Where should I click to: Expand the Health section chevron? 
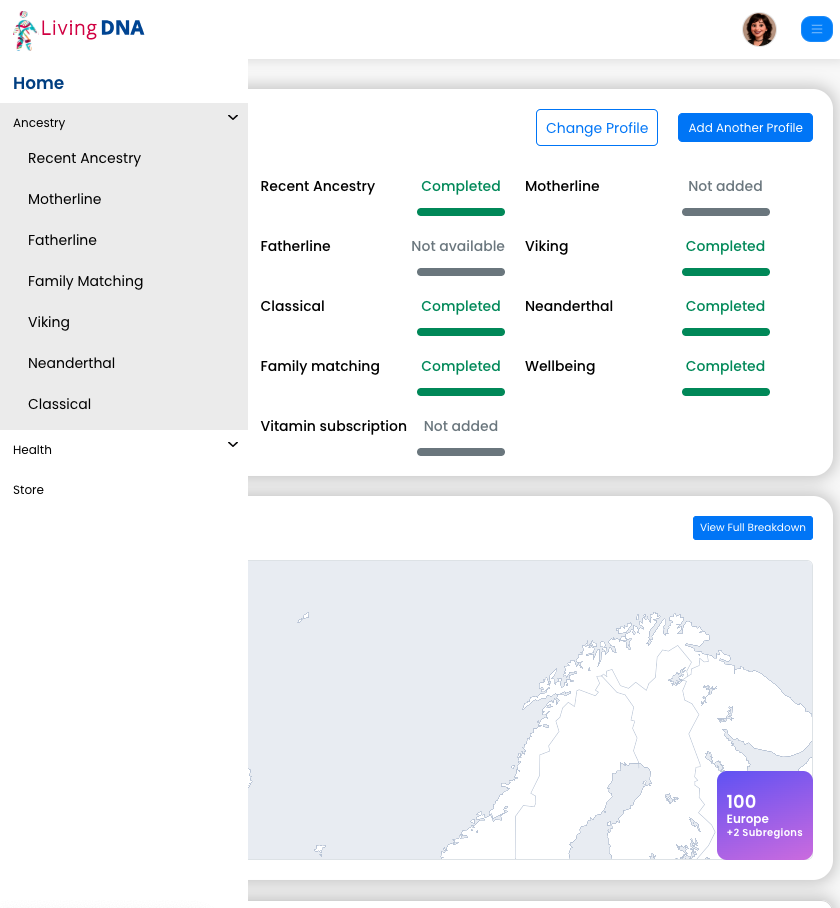coord(233,445)
